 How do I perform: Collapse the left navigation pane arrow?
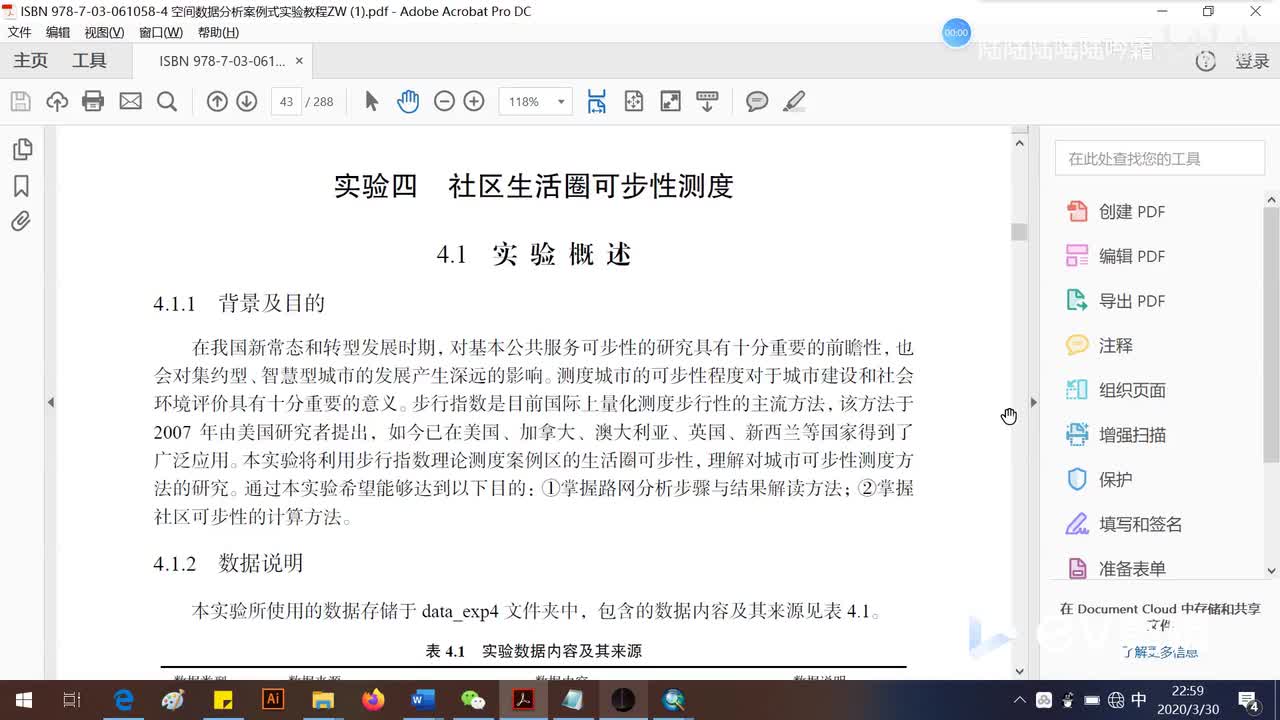(50, 402)
